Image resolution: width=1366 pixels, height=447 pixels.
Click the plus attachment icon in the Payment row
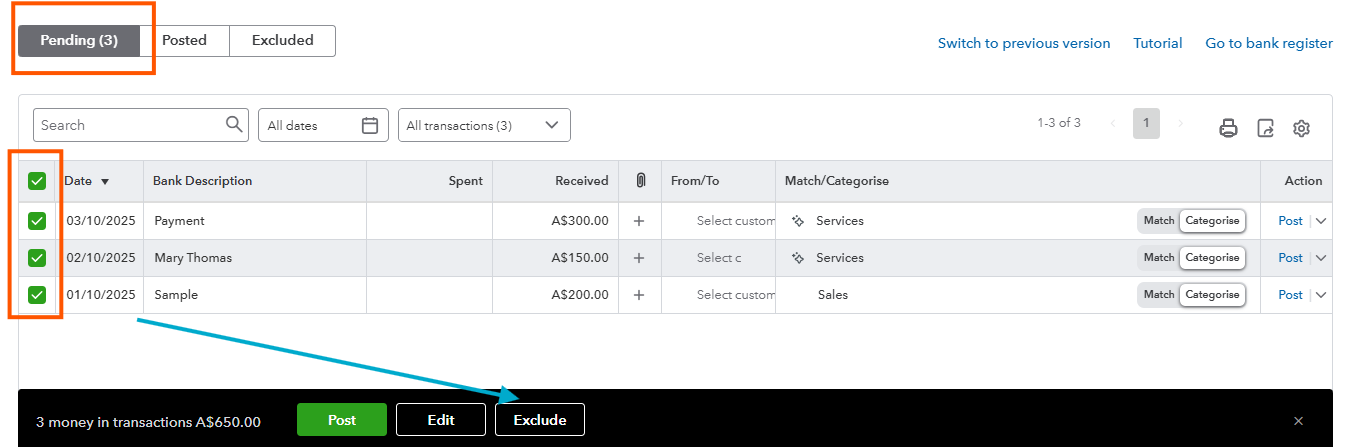(639, 221)
